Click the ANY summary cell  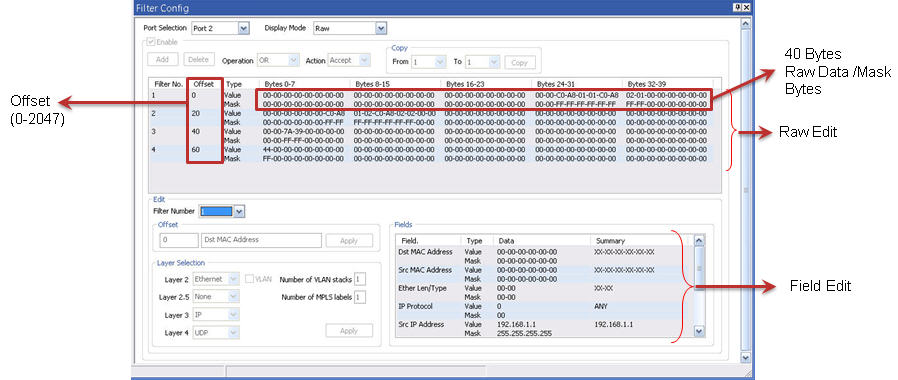click(601, 306)
